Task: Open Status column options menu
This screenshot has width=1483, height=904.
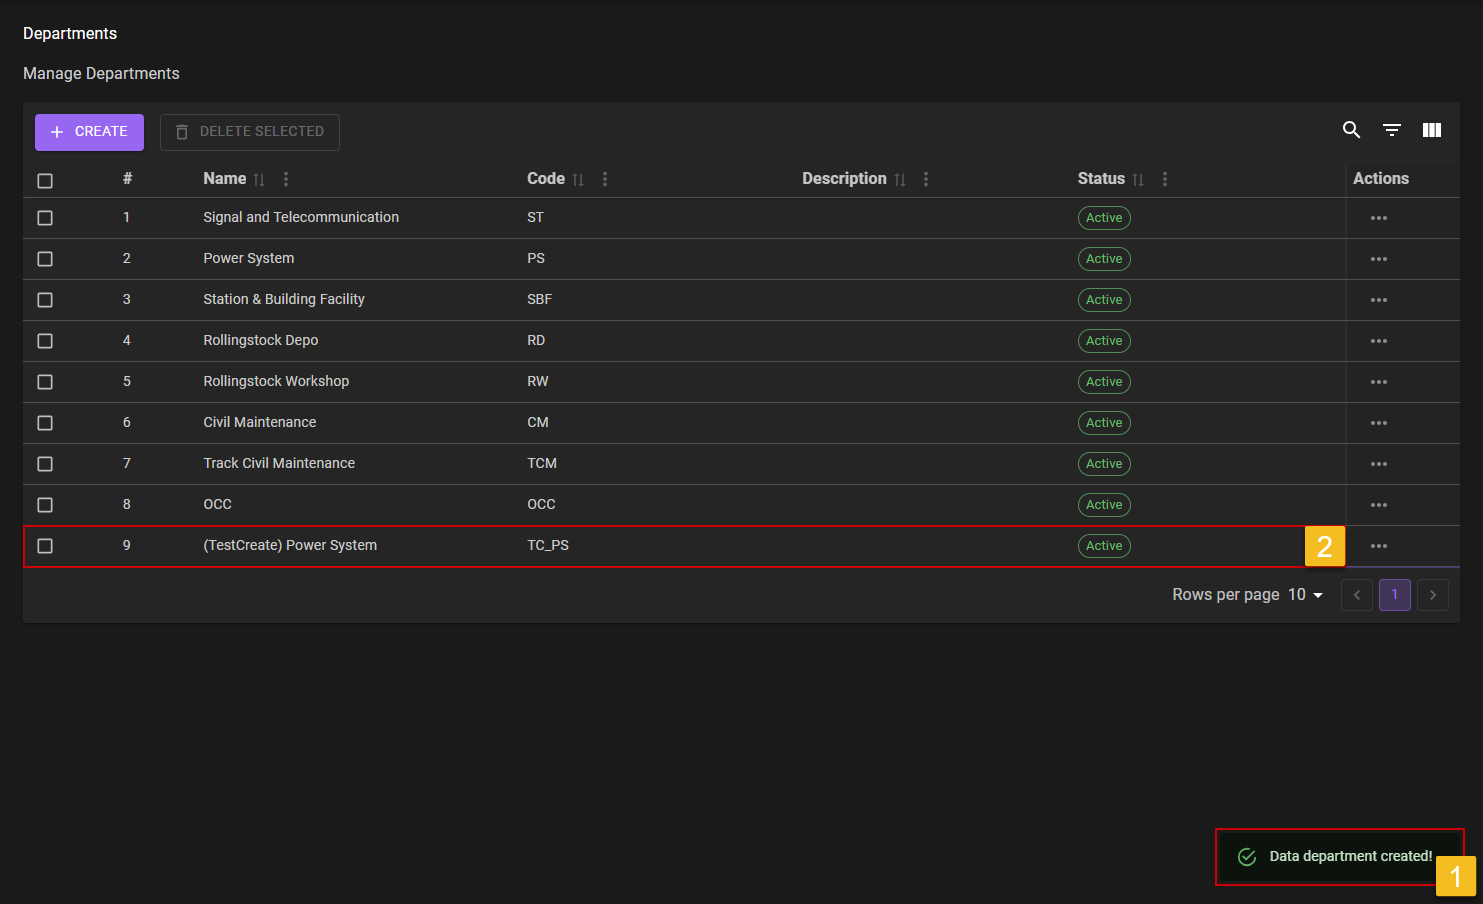Action: tap(1164, 179)
